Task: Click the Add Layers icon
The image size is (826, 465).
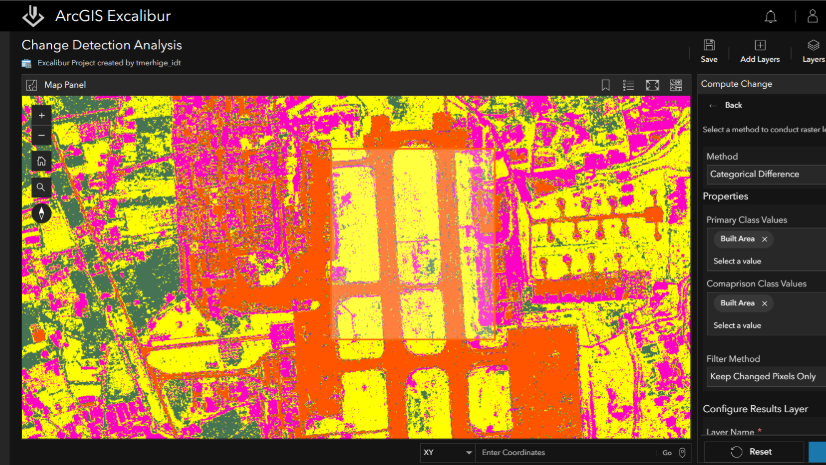Action: pyautogui.click(x=760, y=45)
